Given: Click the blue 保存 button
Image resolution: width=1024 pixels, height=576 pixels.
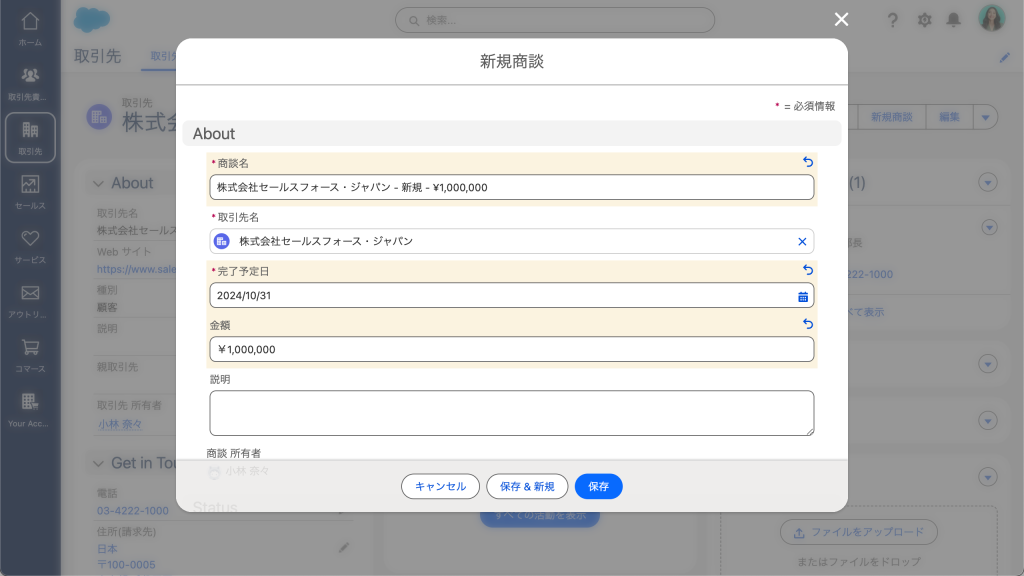Looking at the screenshot, I should 598,487.
